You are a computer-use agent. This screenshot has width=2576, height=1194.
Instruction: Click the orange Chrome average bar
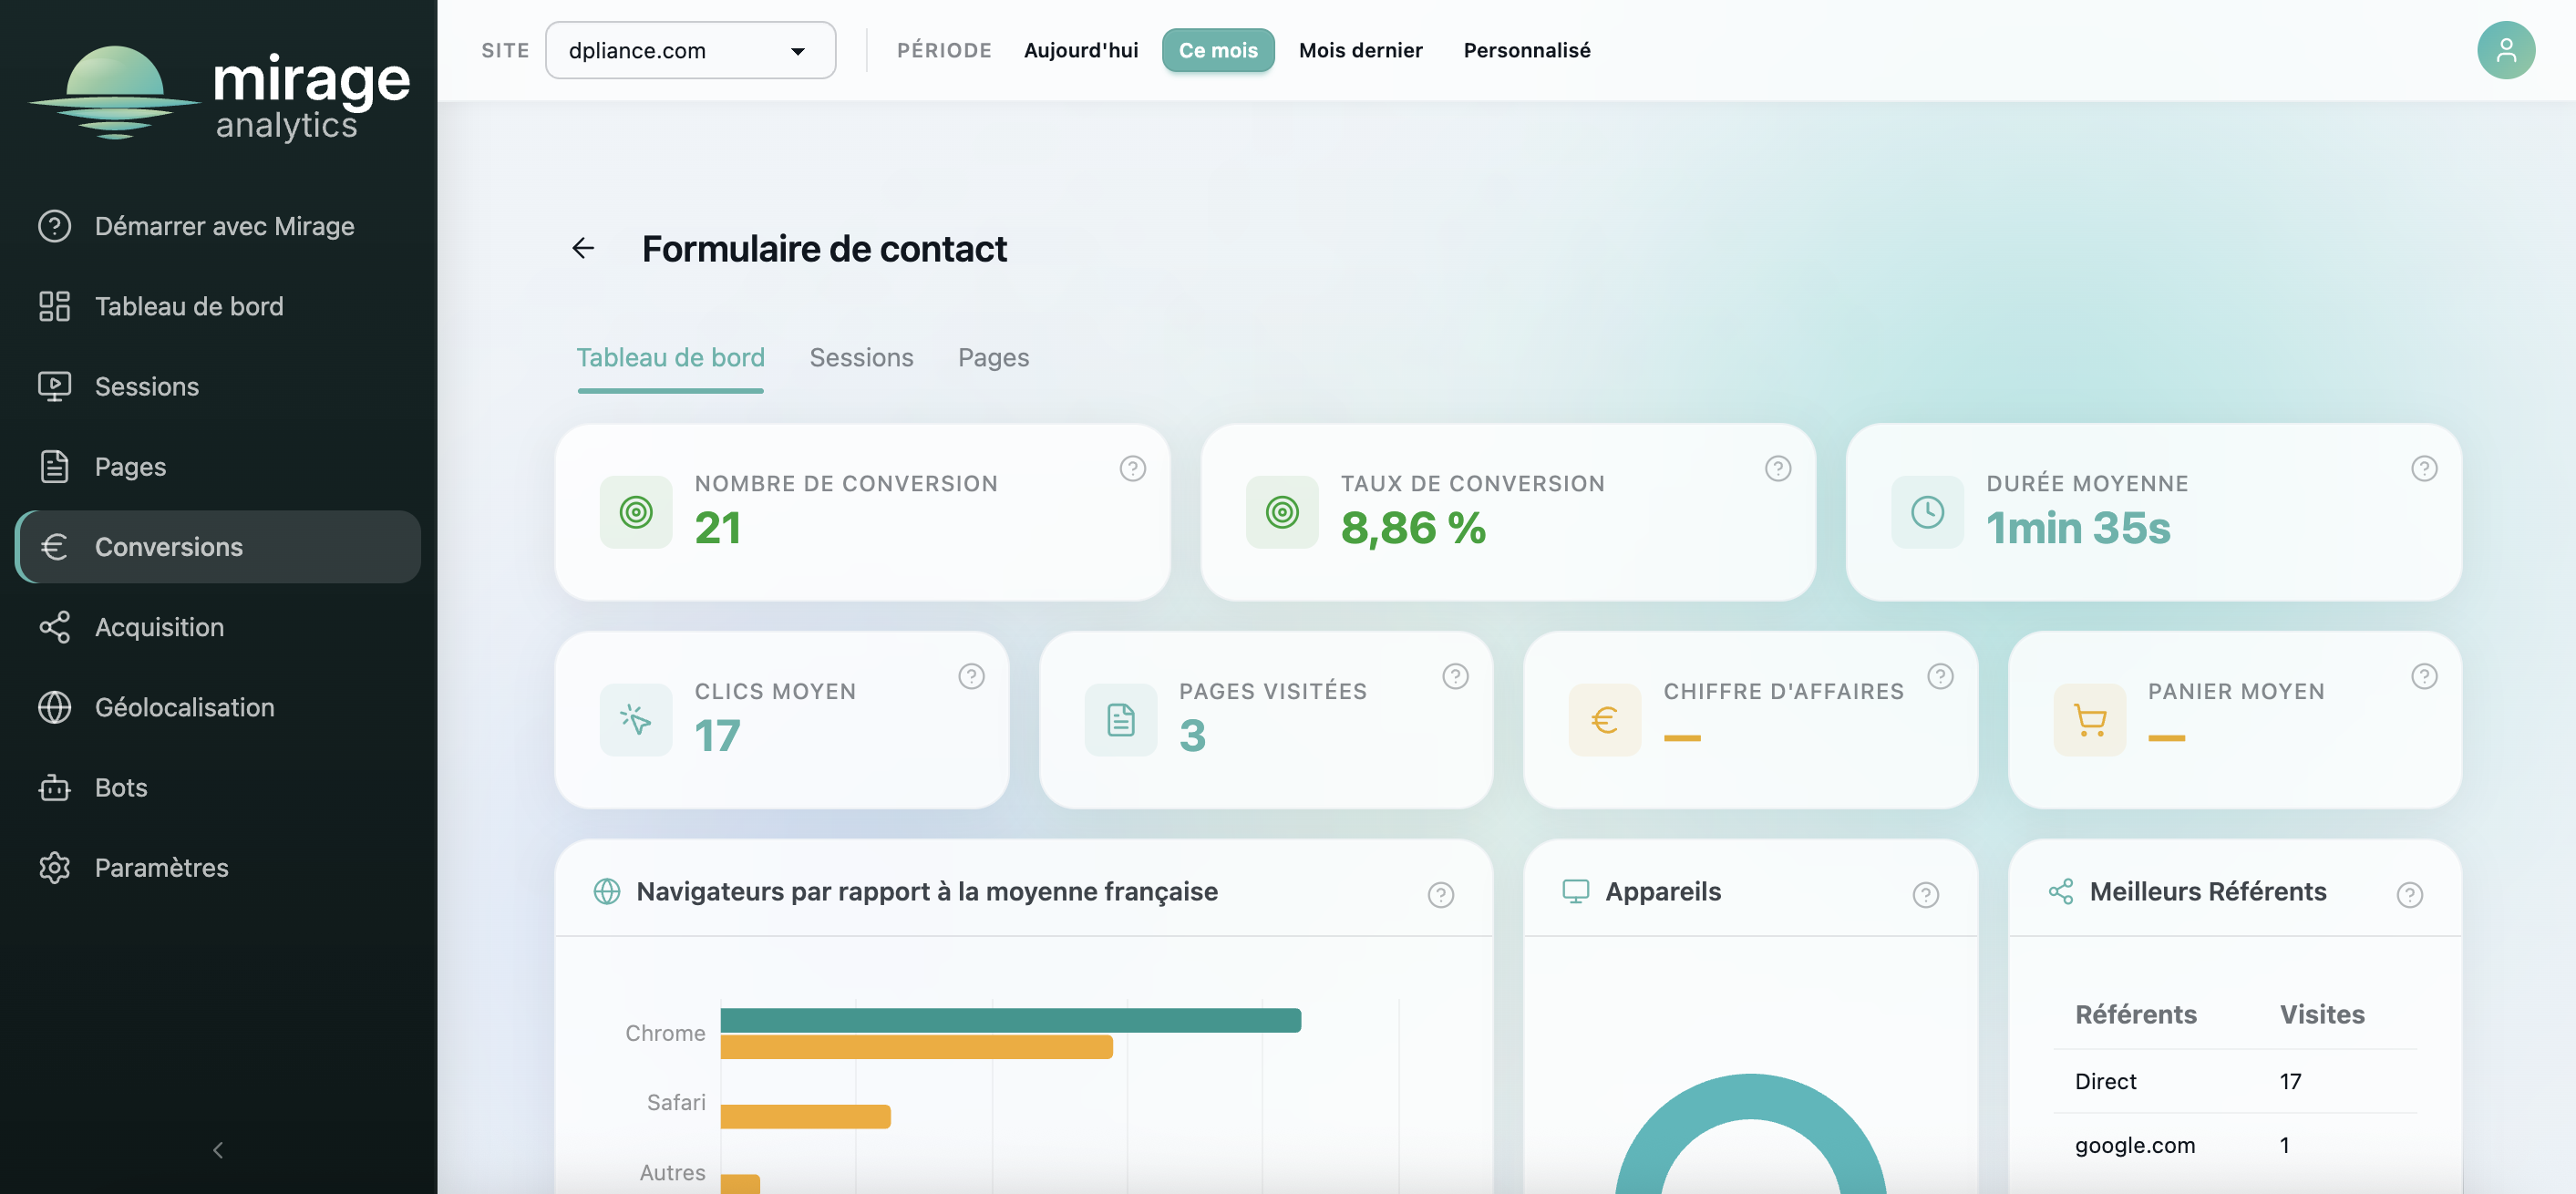point(916,1047)
